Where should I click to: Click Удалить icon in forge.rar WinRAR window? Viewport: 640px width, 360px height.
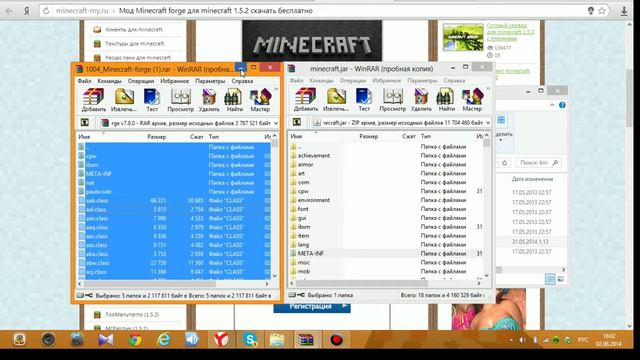pyautogui.click(x=209, y=100)
